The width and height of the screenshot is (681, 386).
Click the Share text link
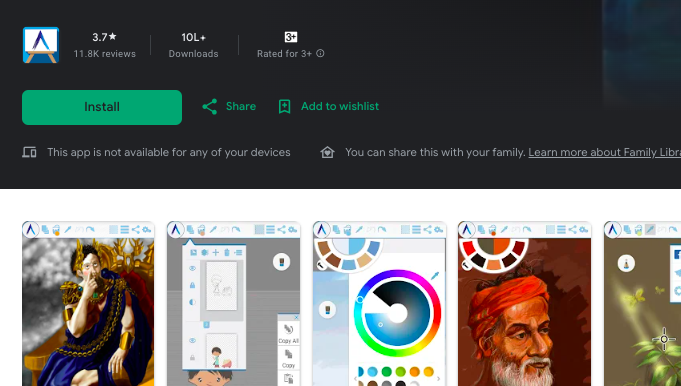(x=241, y=106)
